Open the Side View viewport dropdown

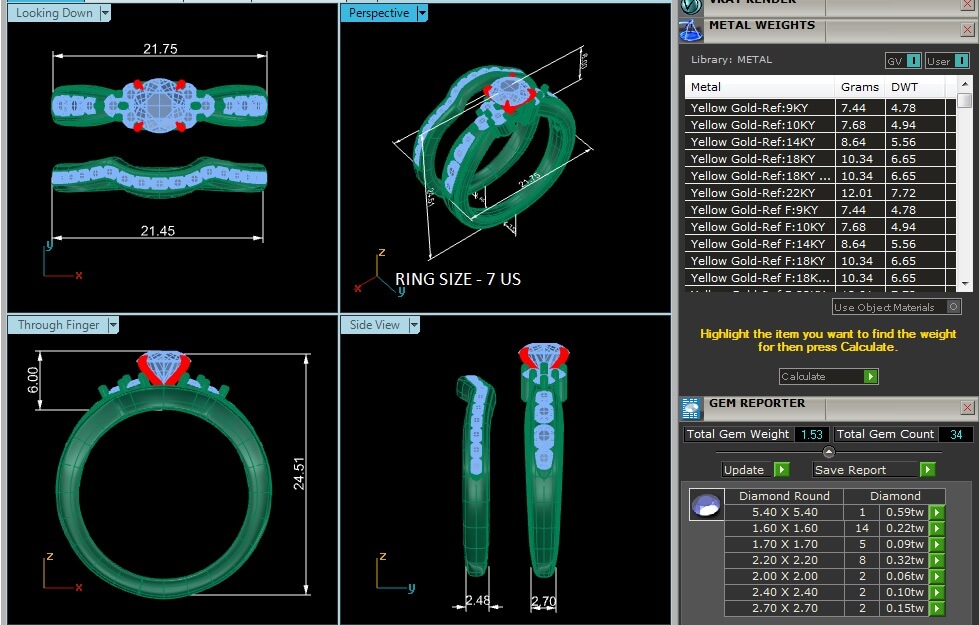413,325
